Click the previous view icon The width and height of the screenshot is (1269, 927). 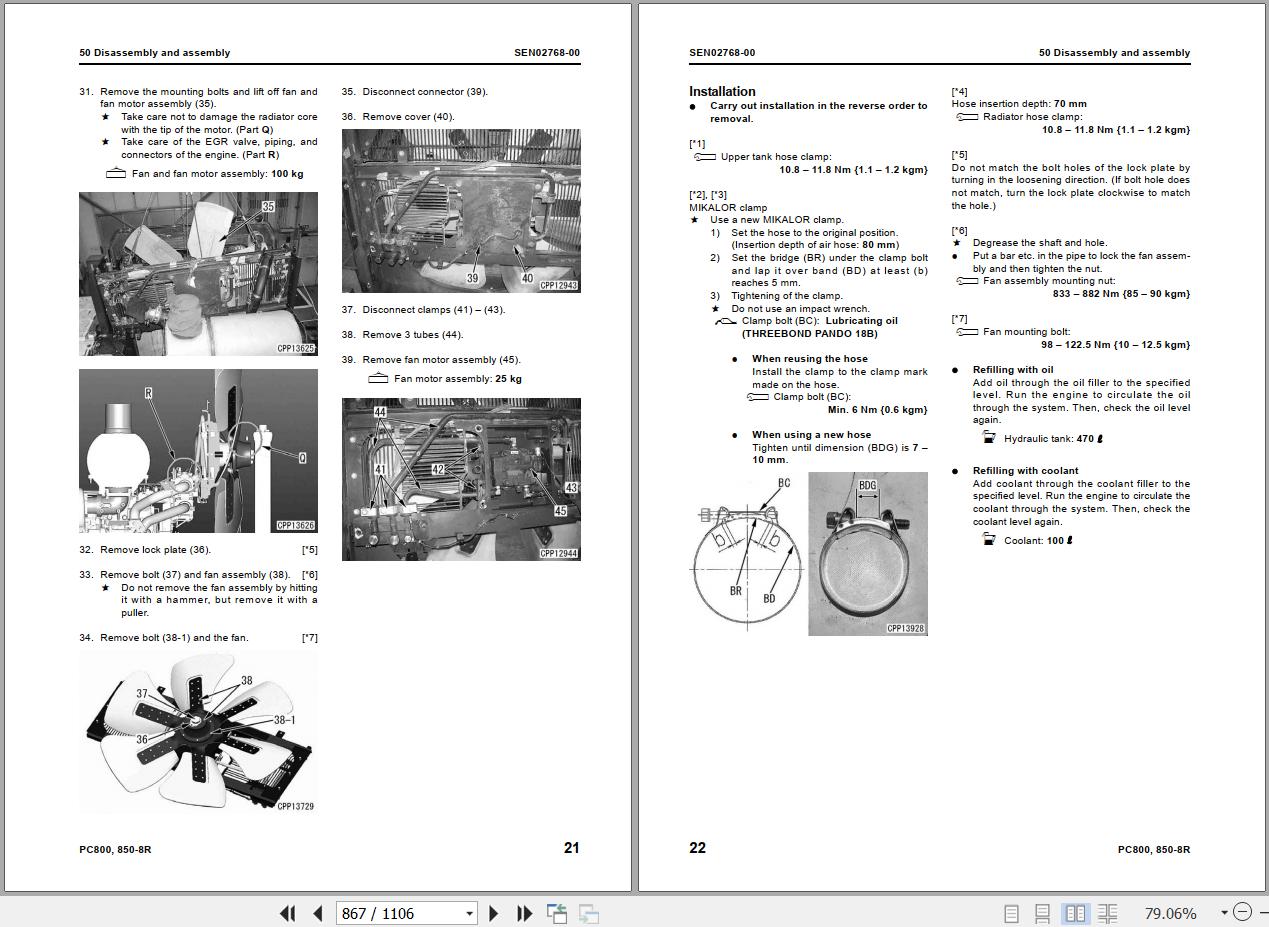pos(557,913)
